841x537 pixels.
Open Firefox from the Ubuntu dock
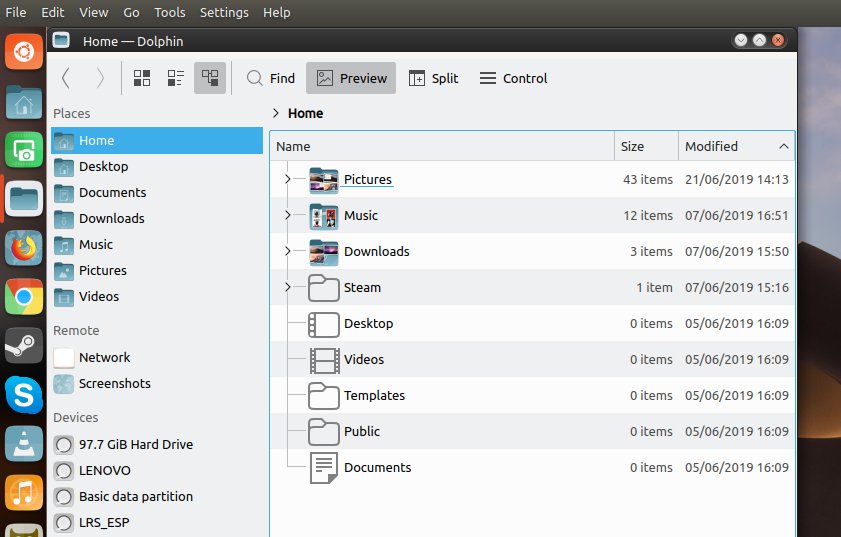[x=23, y=247]
